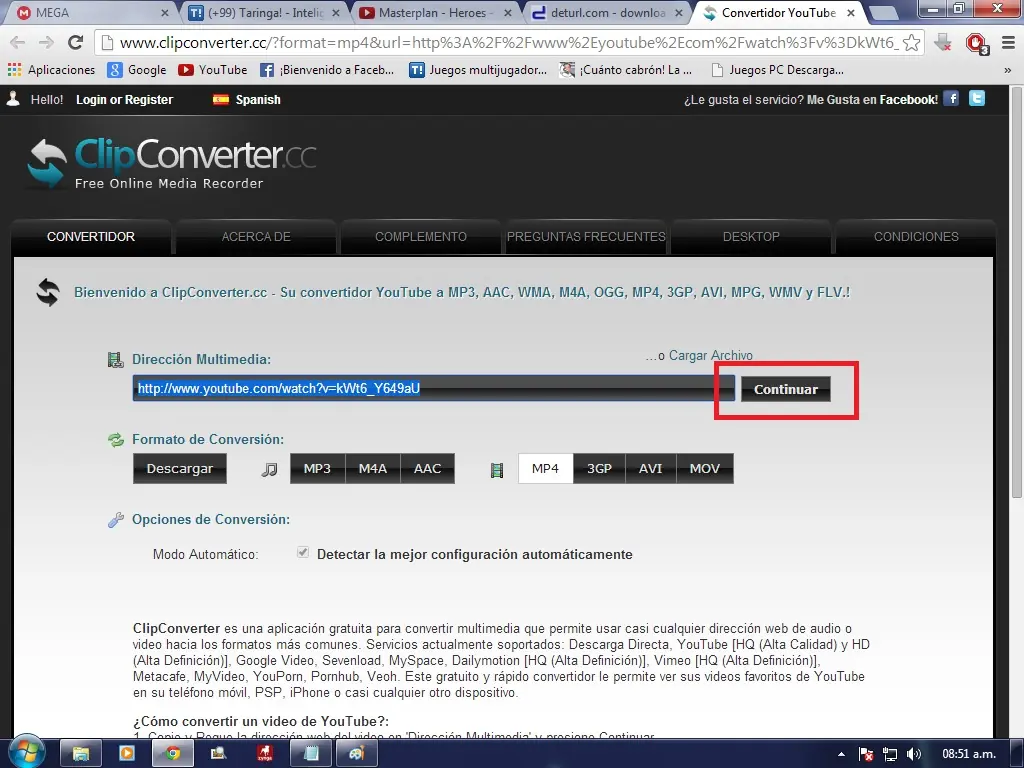Screen dimensions: 1024x768
Task: Open the Juegos multijugador bookmark
Action: [x=478, y=69]
